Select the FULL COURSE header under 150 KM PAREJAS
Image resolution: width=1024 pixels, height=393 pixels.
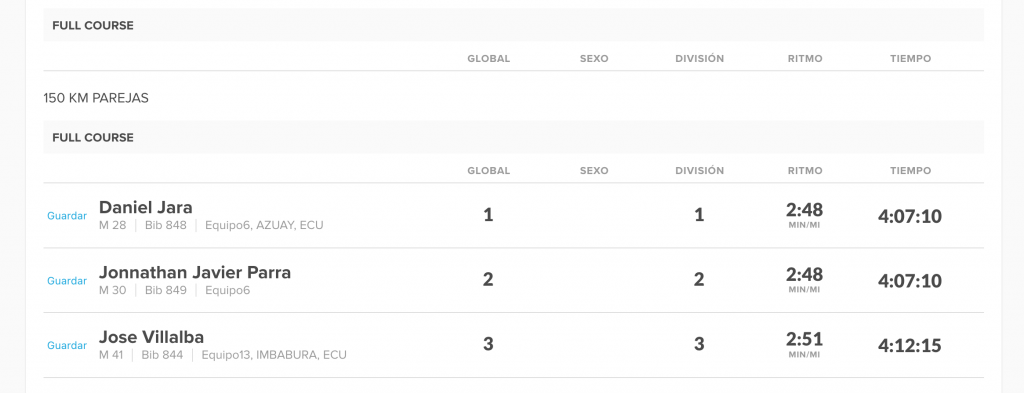tap(513, 138)
